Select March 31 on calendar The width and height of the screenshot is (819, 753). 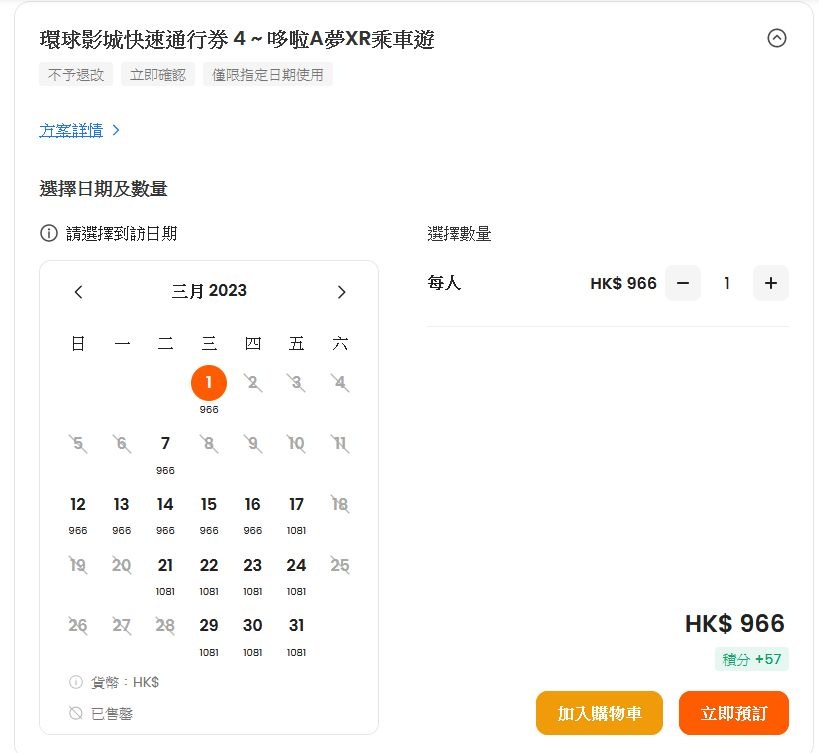[296, 625]
